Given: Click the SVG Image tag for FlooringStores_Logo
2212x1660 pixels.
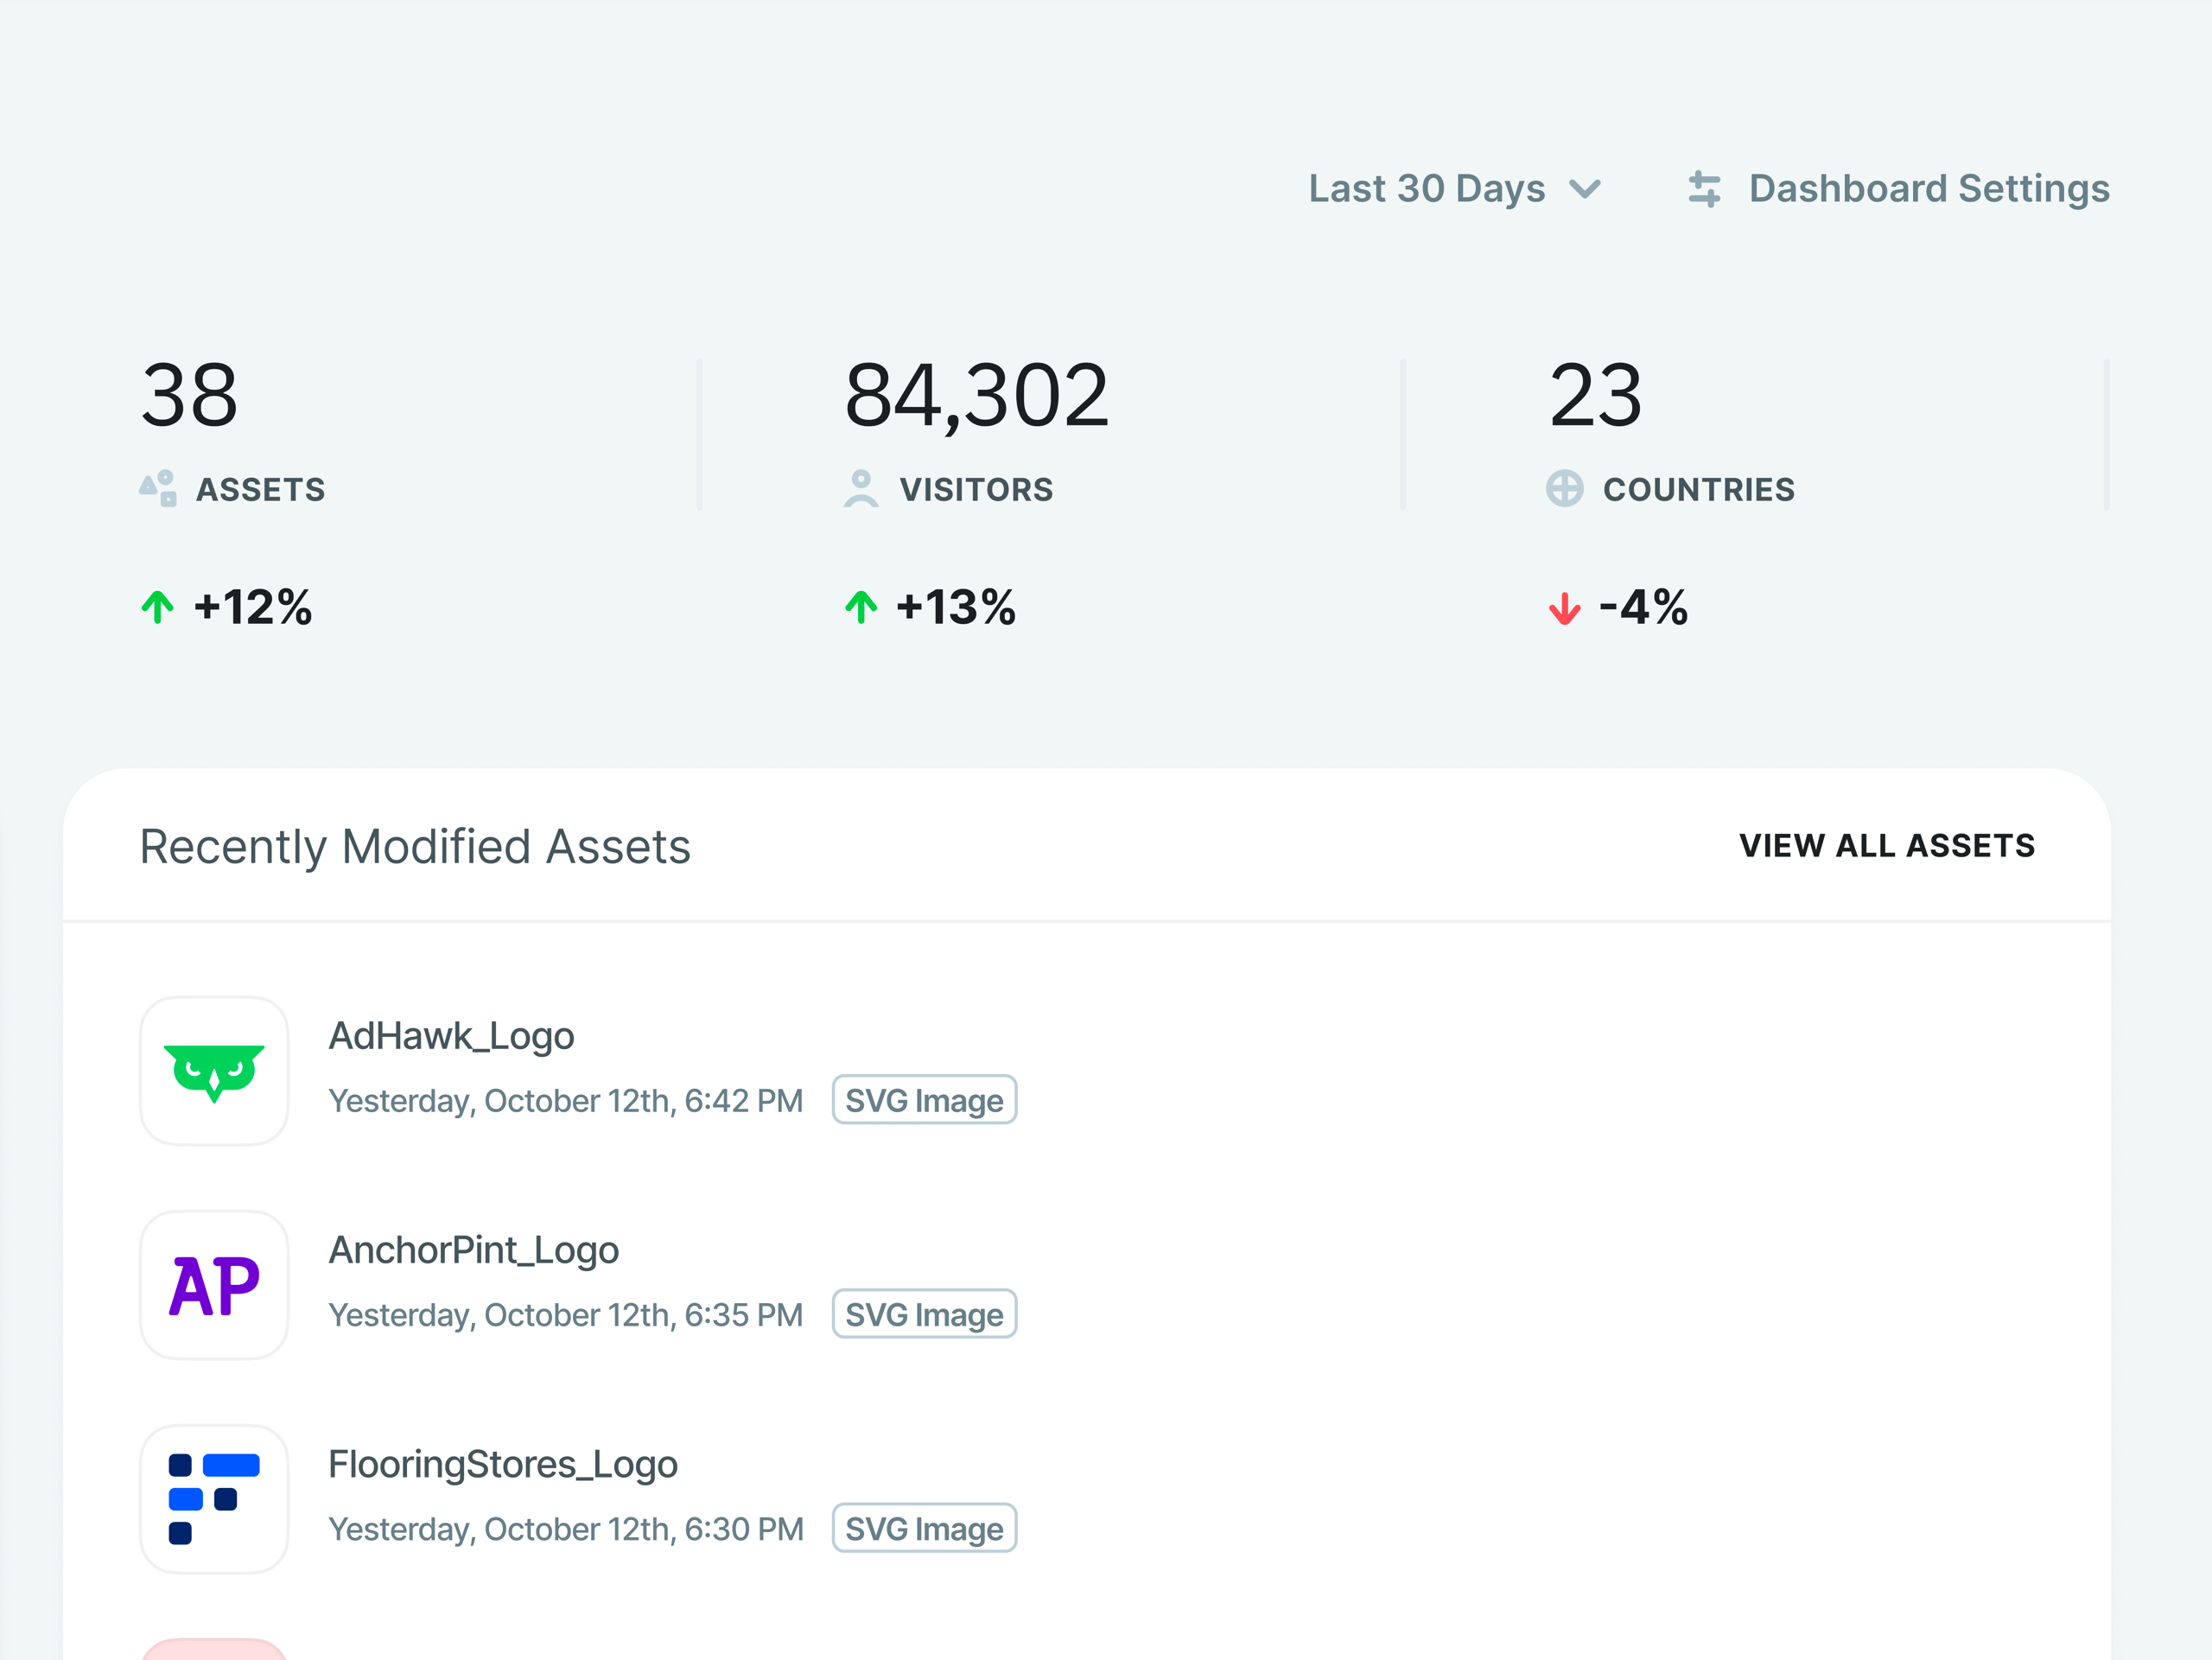Looking at the screenshot, I should point(925,1528).
